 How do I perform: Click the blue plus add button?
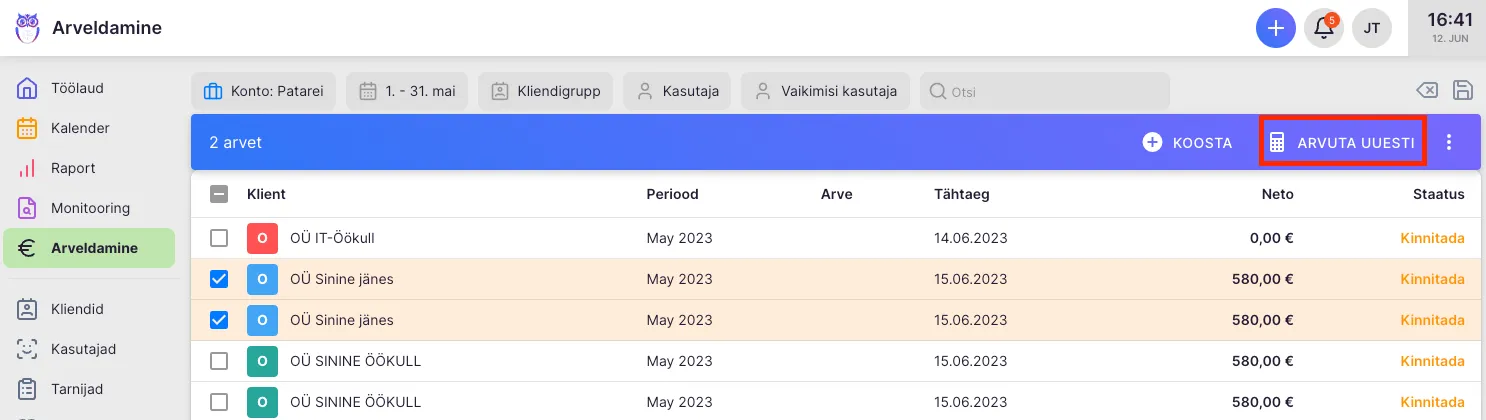(1275, 28)
